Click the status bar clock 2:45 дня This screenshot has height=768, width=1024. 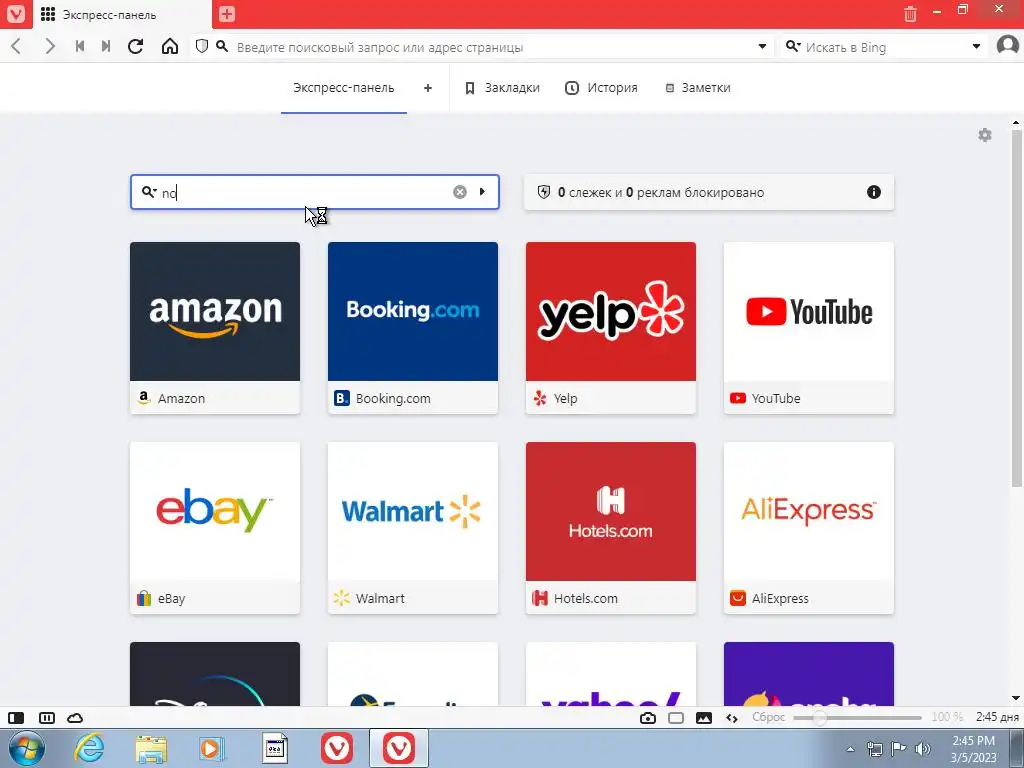(997, 717)
